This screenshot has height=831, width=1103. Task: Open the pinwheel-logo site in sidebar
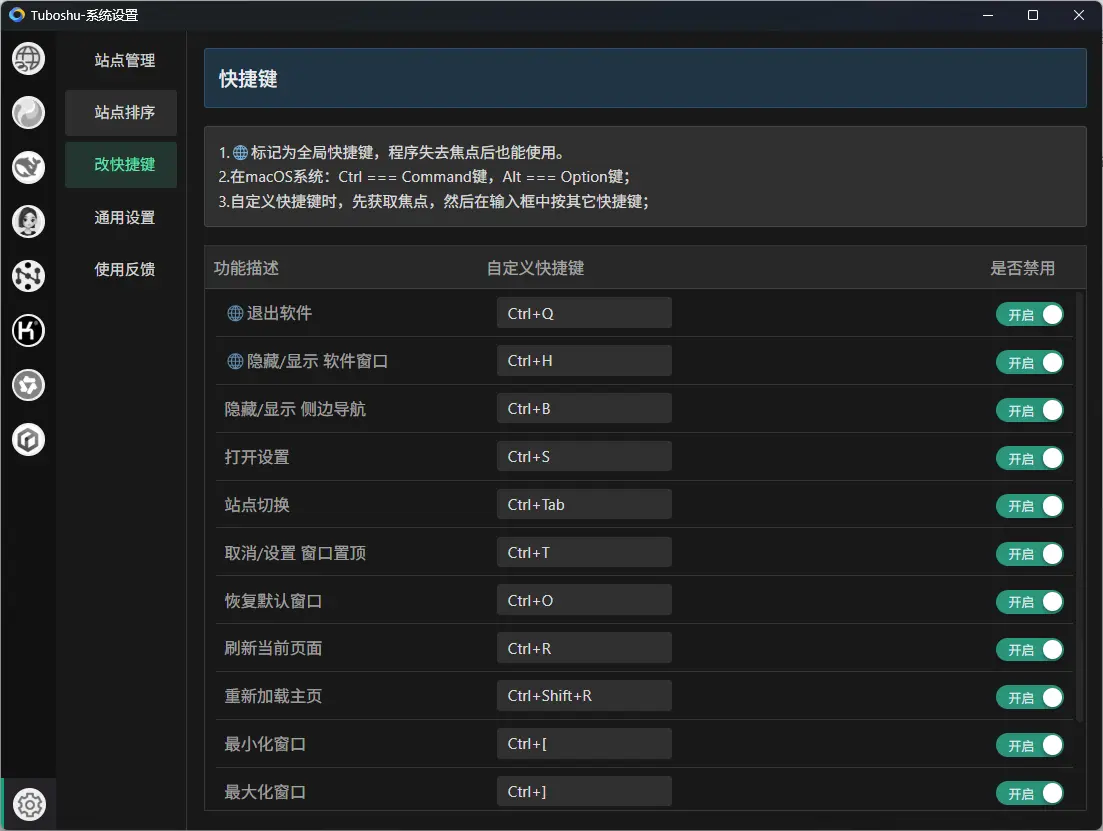point(28,384)
